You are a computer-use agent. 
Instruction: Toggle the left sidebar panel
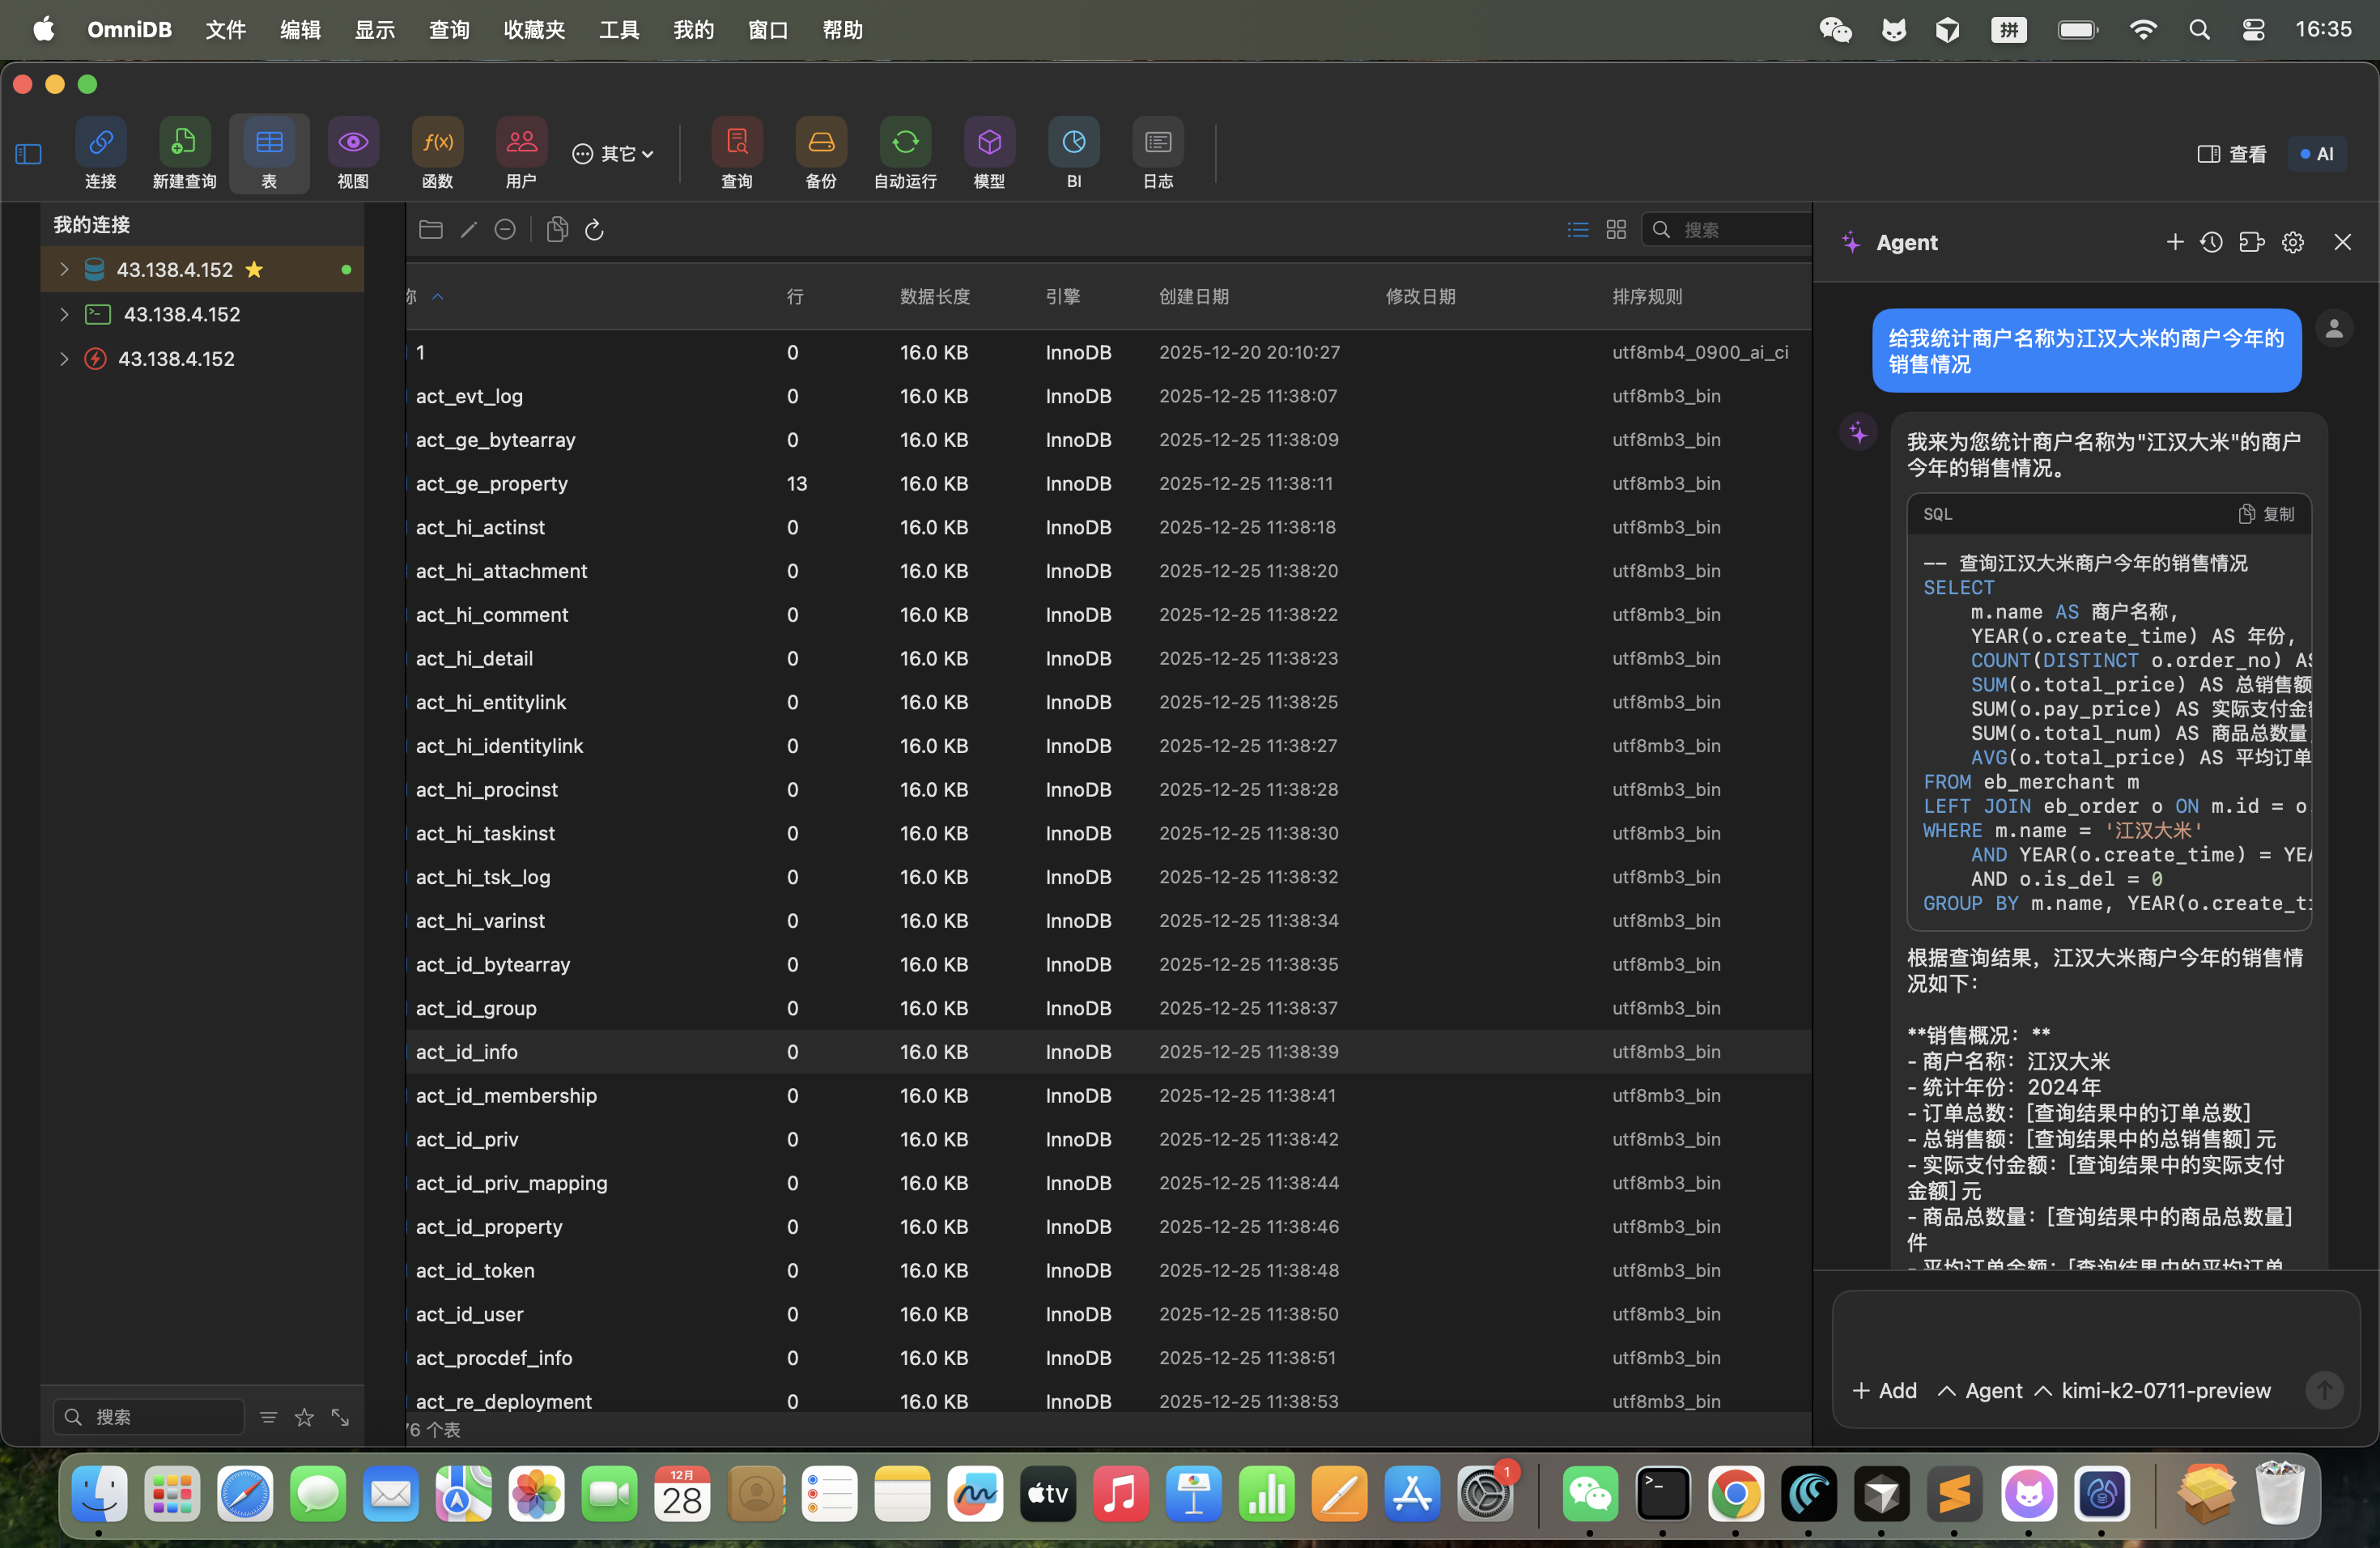(29, 154)
